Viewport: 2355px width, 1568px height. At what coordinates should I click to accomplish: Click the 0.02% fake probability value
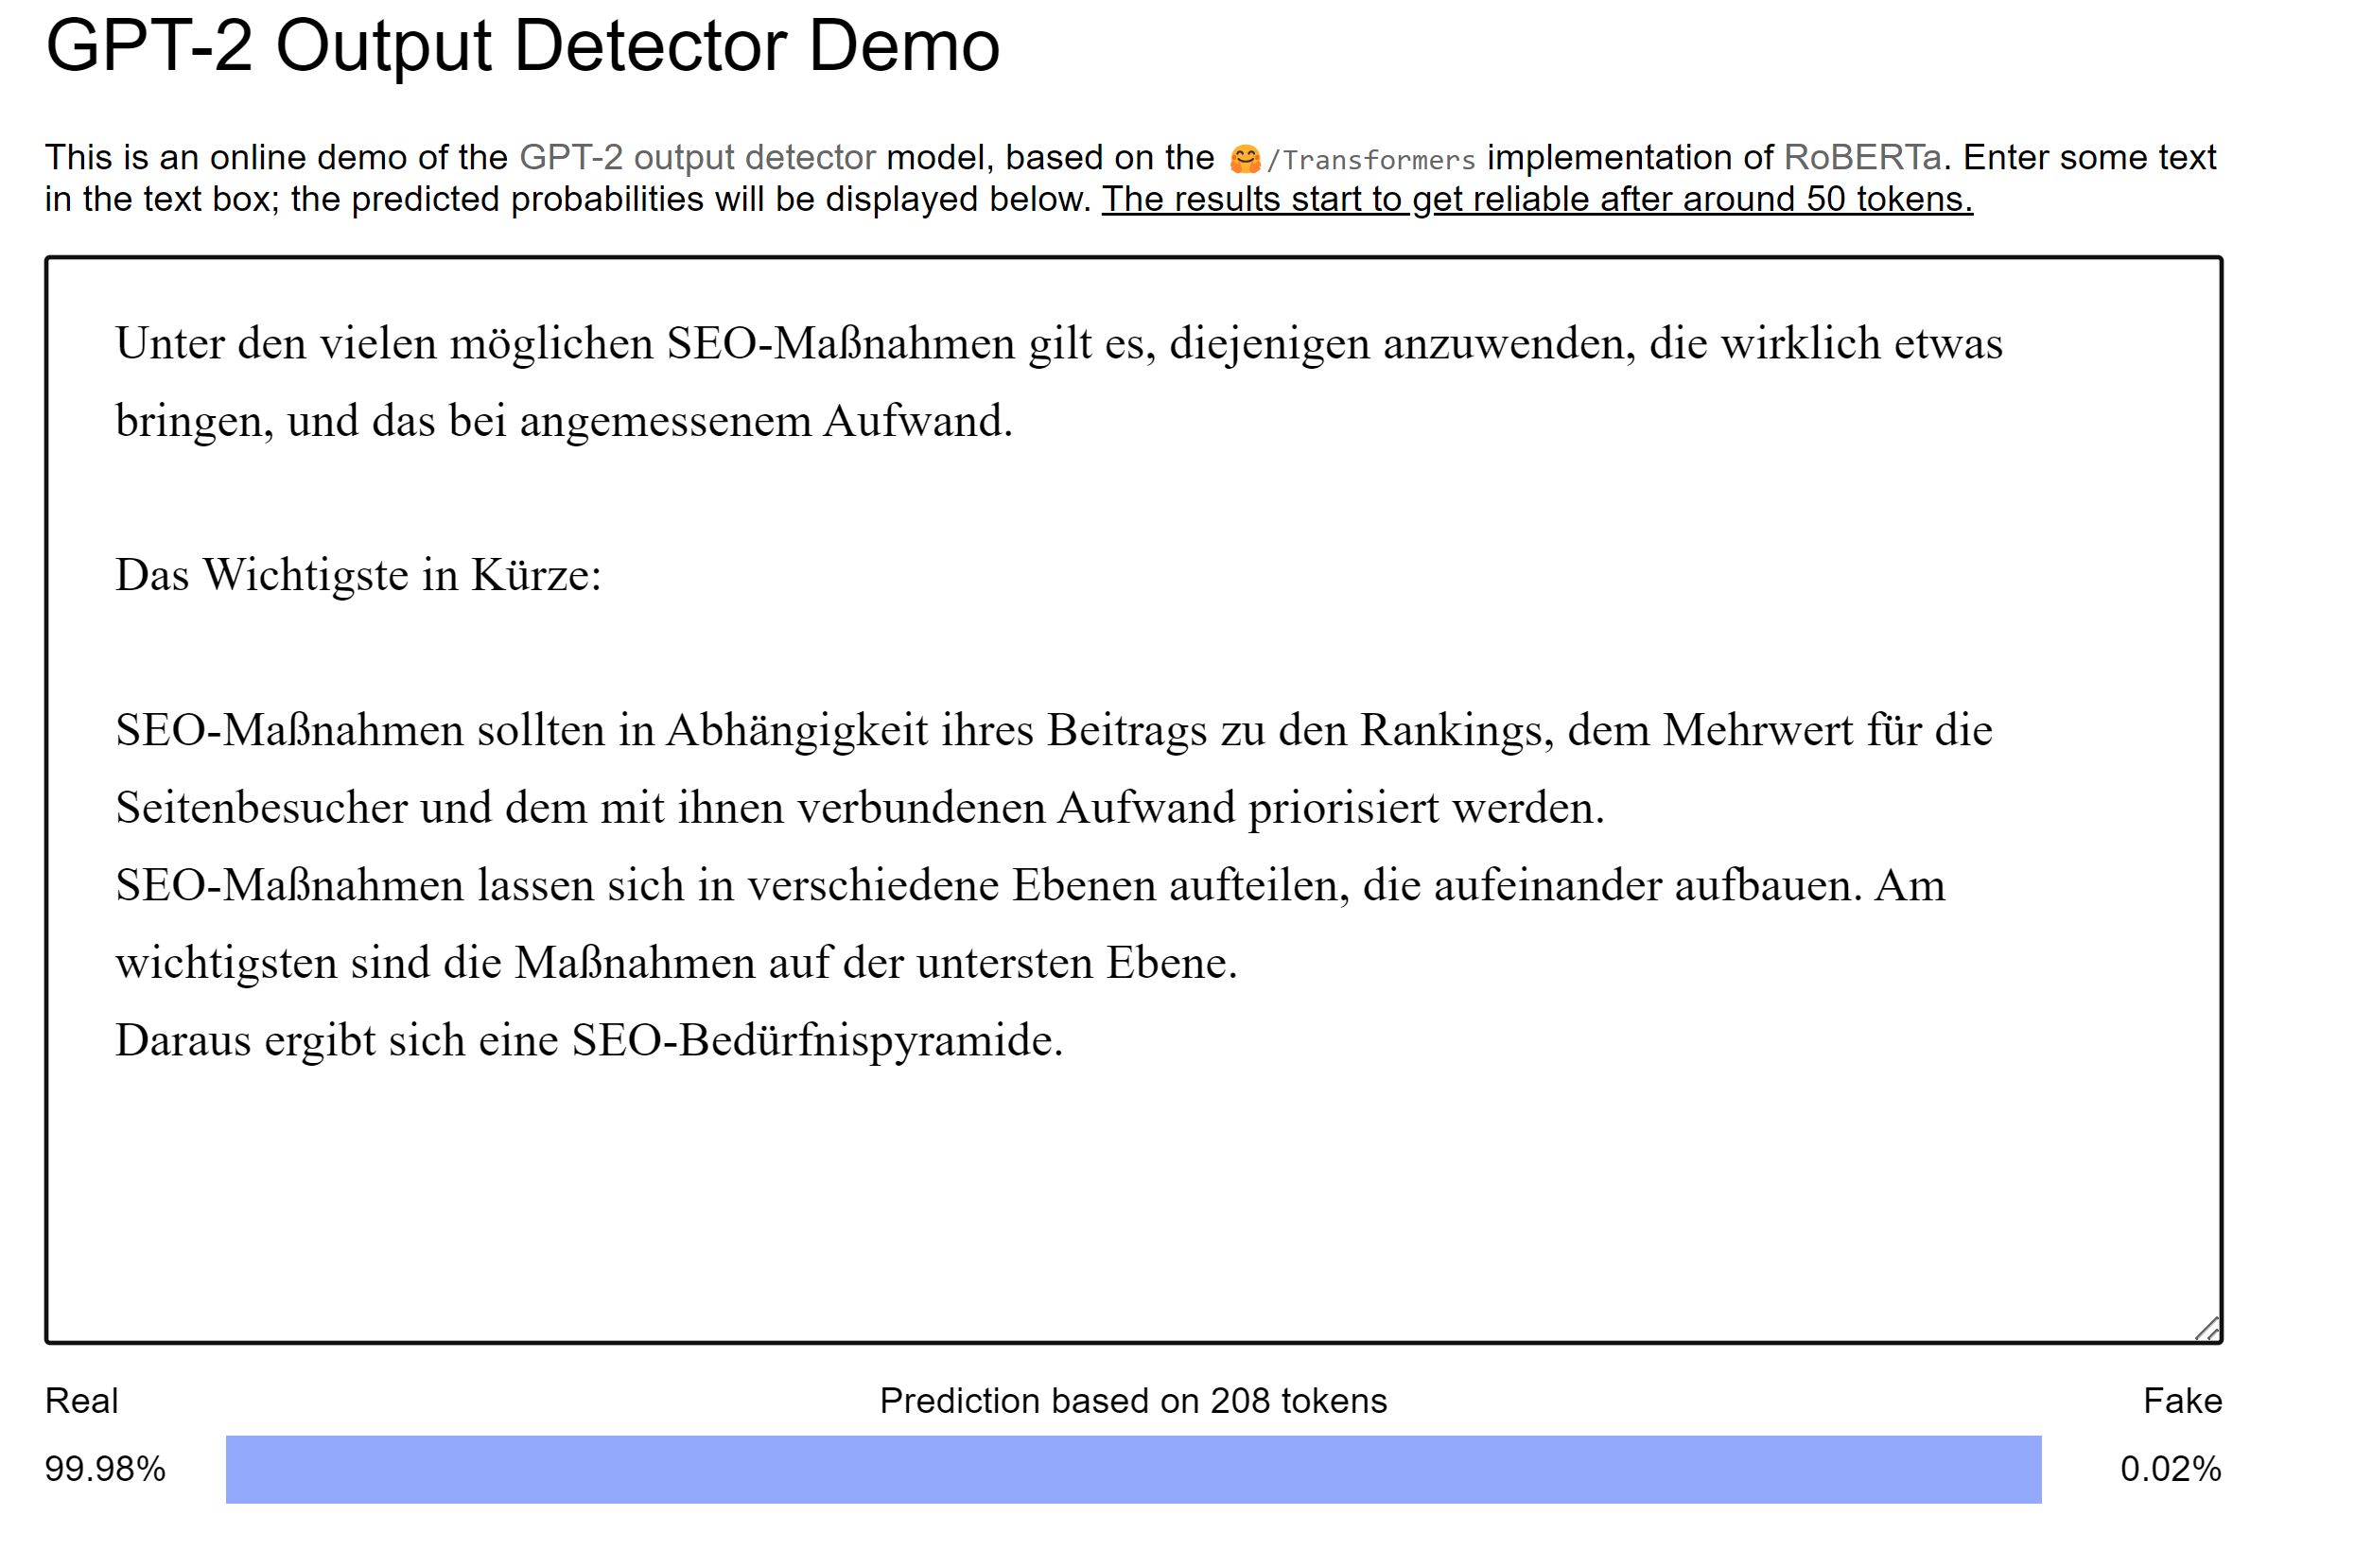point(2169,1468)
